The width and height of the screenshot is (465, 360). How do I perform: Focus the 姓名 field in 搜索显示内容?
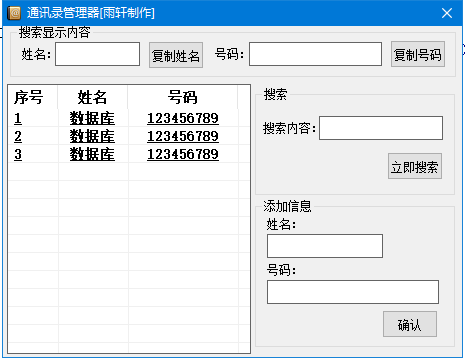tap(97, 54)
